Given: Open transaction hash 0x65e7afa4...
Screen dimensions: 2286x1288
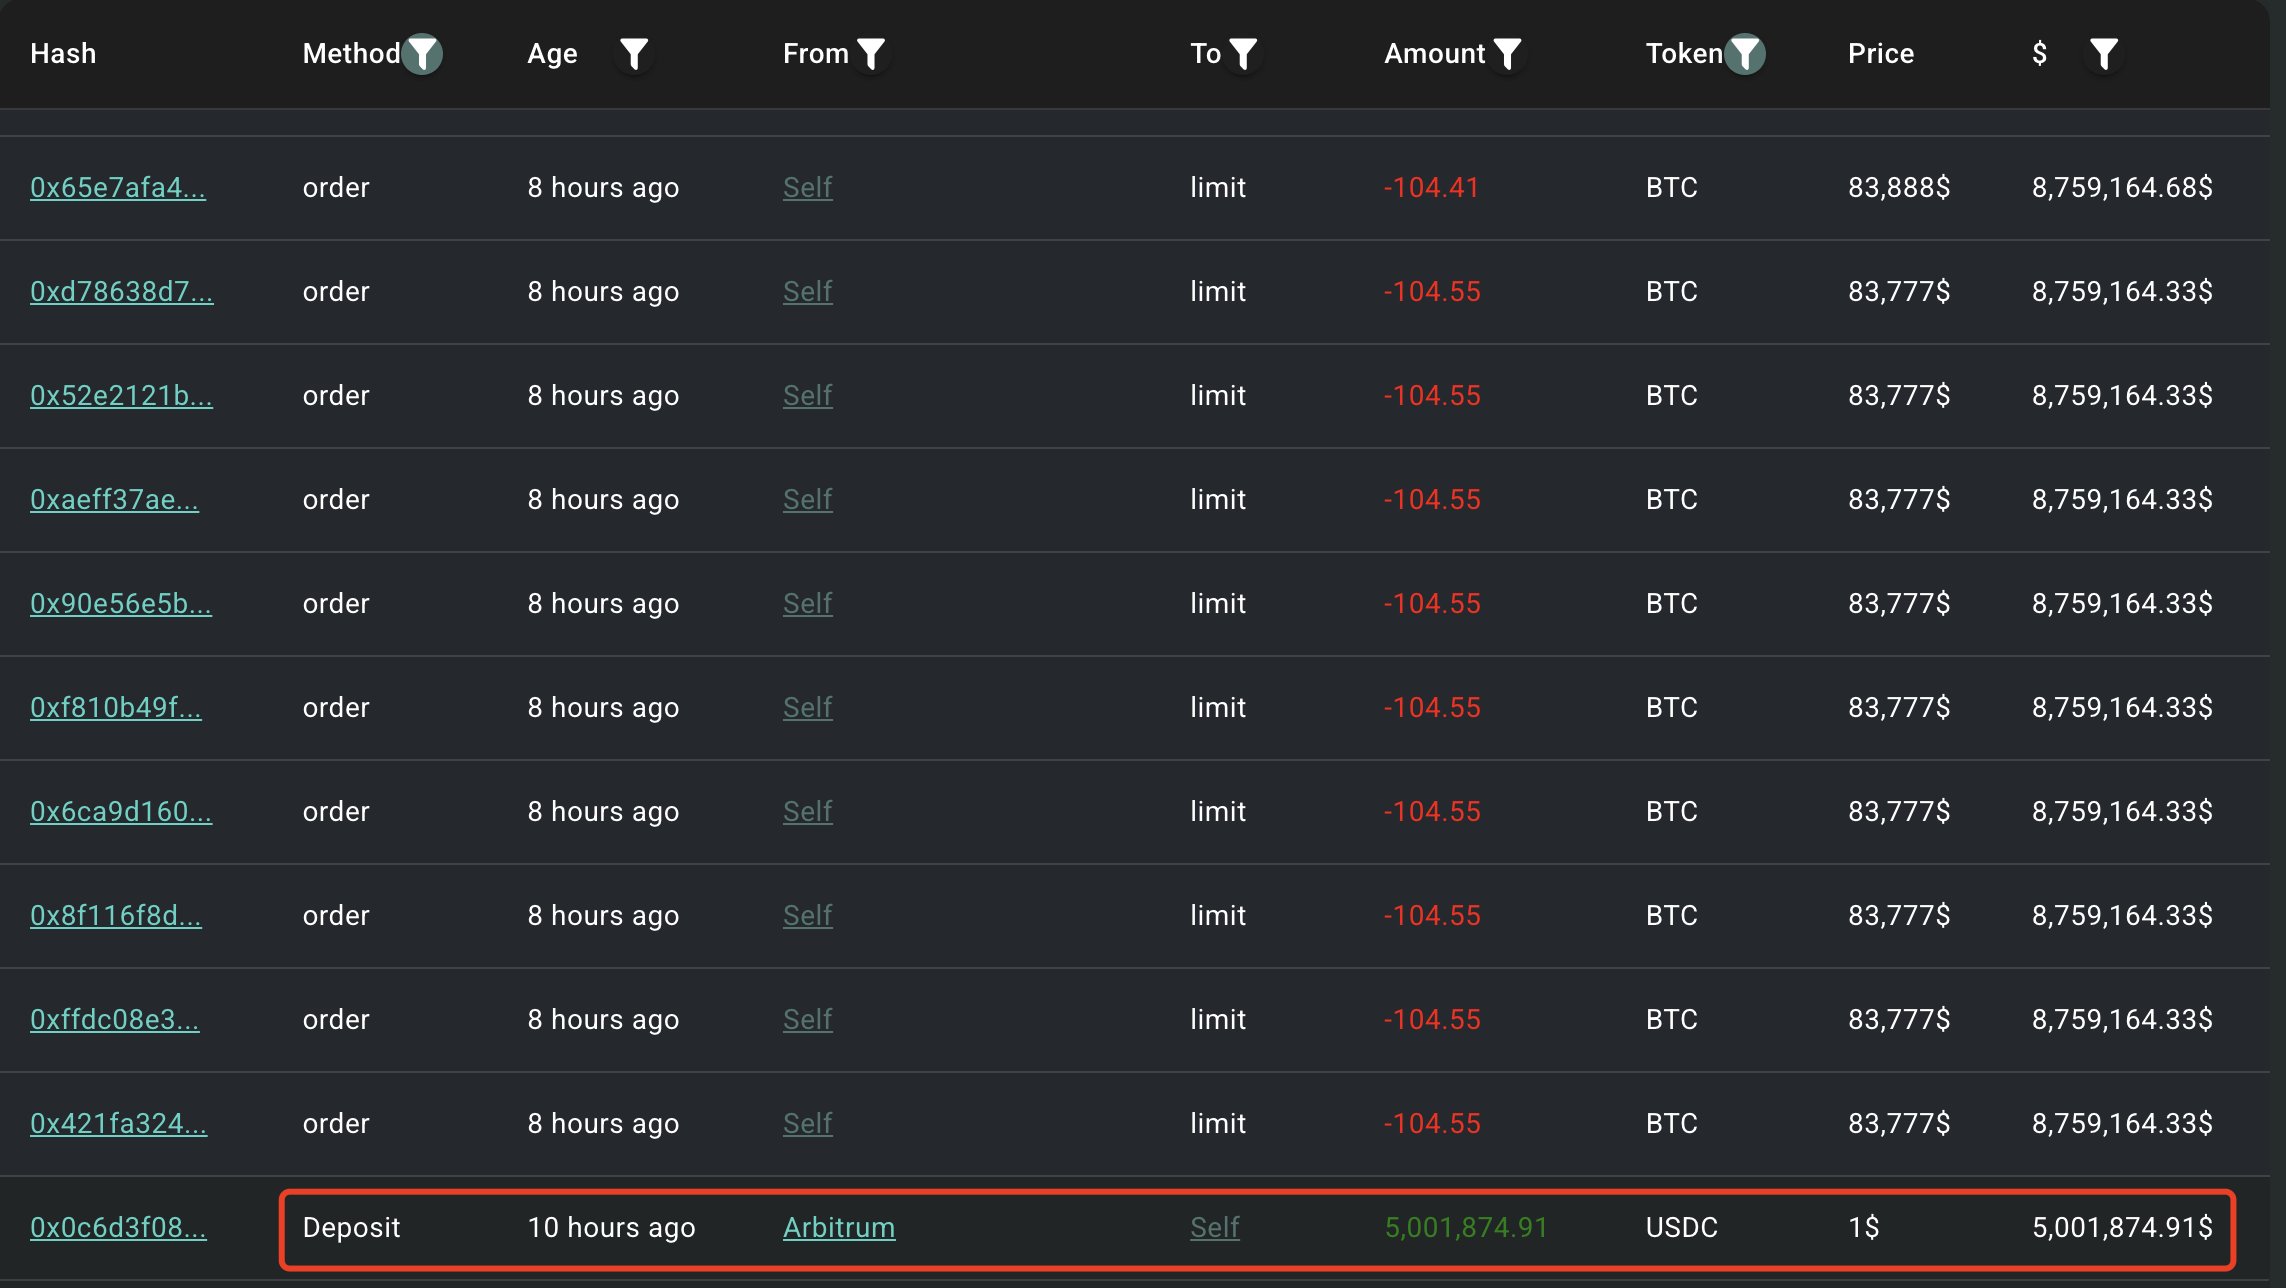Looking at the screenshot, I should tap(118, 188).
